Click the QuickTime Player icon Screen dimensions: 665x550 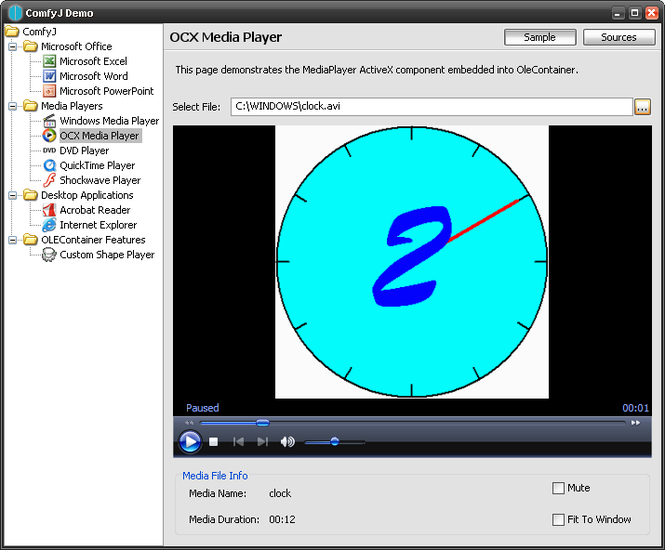click(50, 165)
